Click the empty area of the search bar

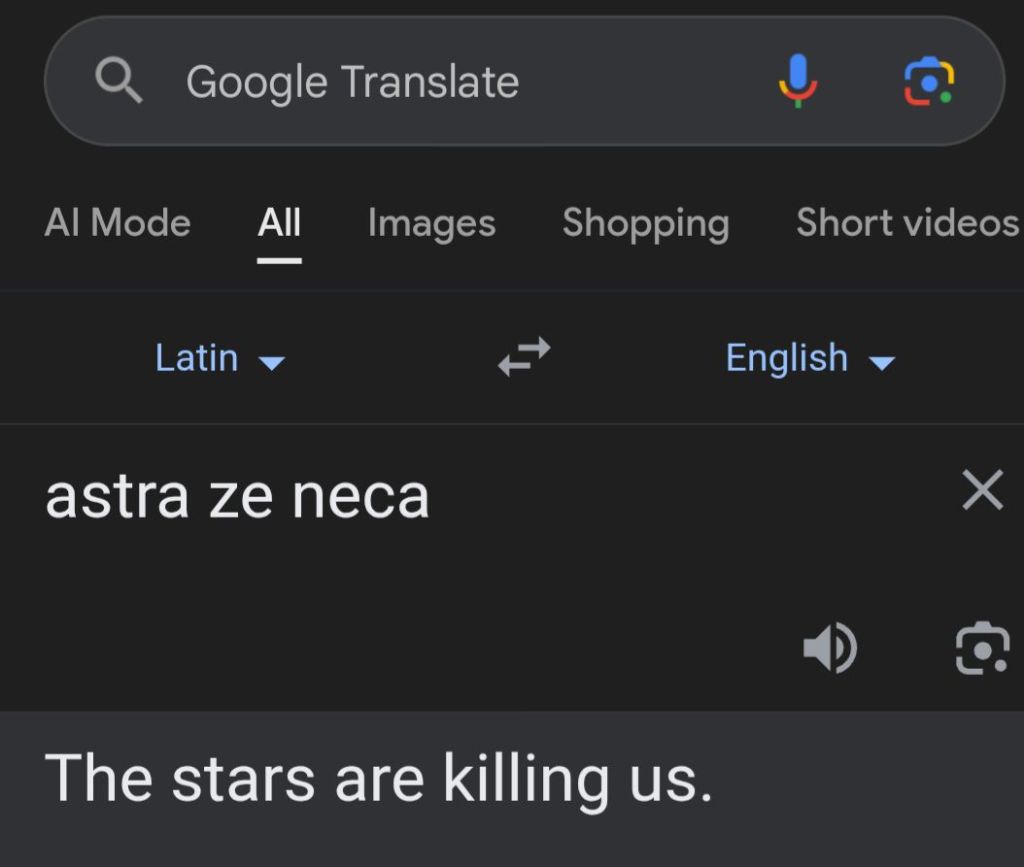640,82
